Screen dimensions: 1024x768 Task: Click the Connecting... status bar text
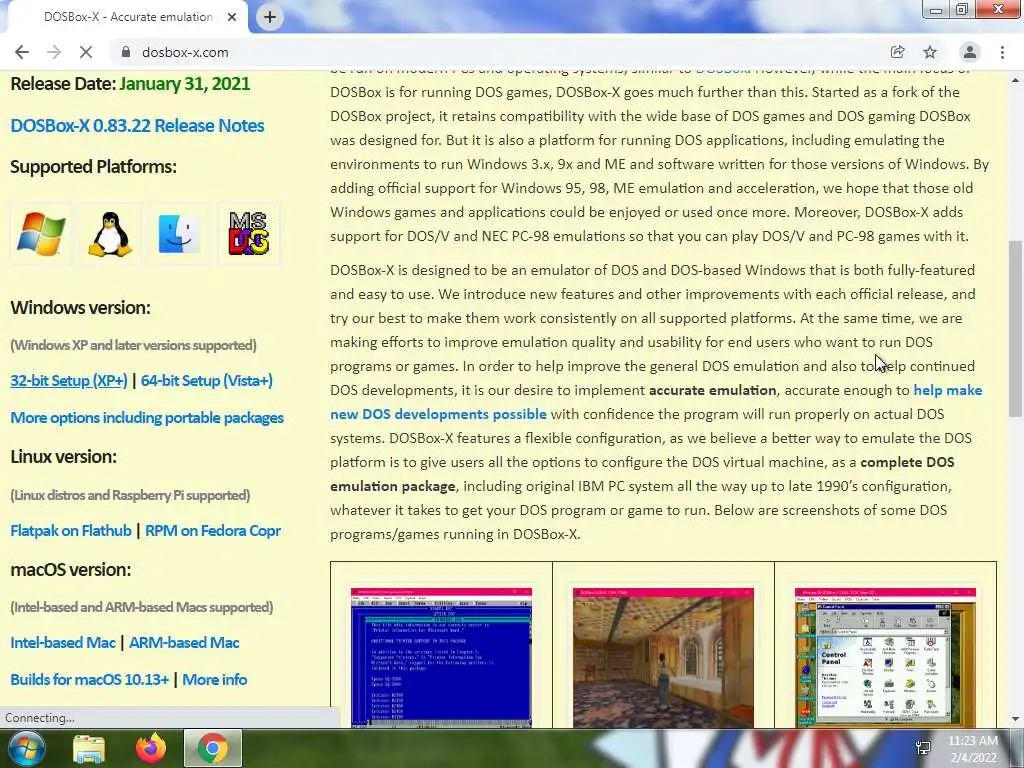click(x=40, y=718)
